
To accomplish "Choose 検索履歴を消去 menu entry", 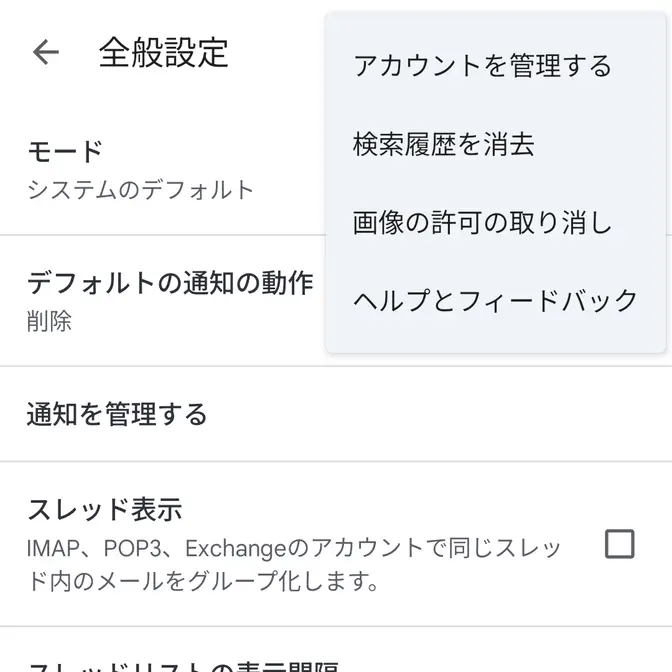I will click(x=444, y=145).
